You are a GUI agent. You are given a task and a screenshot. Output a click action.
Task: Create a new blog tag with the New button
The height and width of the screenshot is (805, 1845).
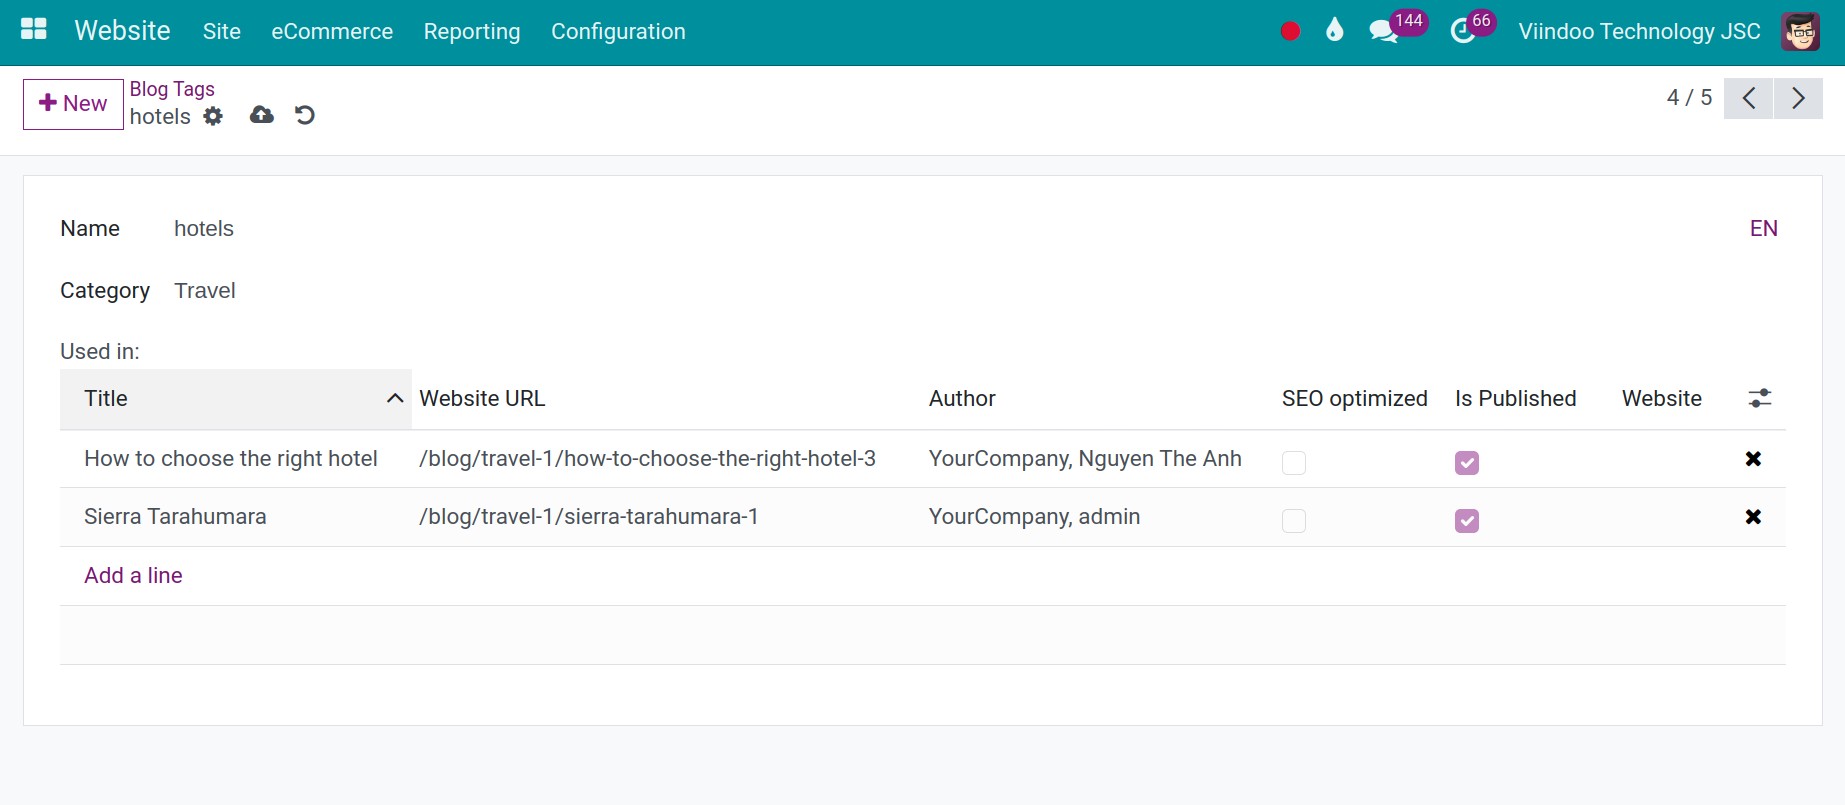(x=73, y=104)
